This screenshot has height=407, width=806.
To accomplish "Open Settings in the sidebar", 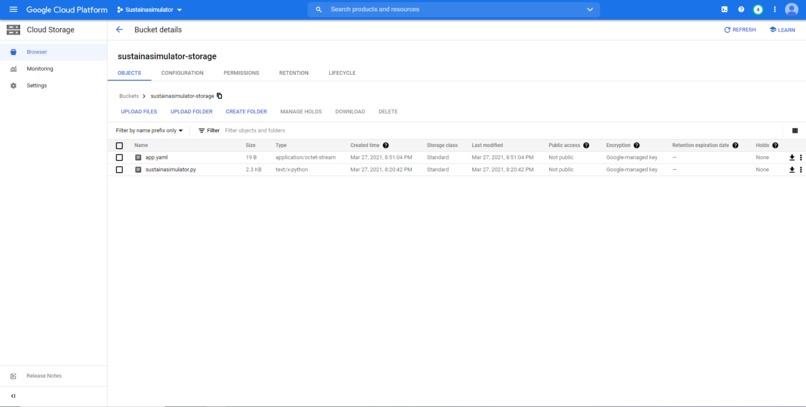I will 53,86.
